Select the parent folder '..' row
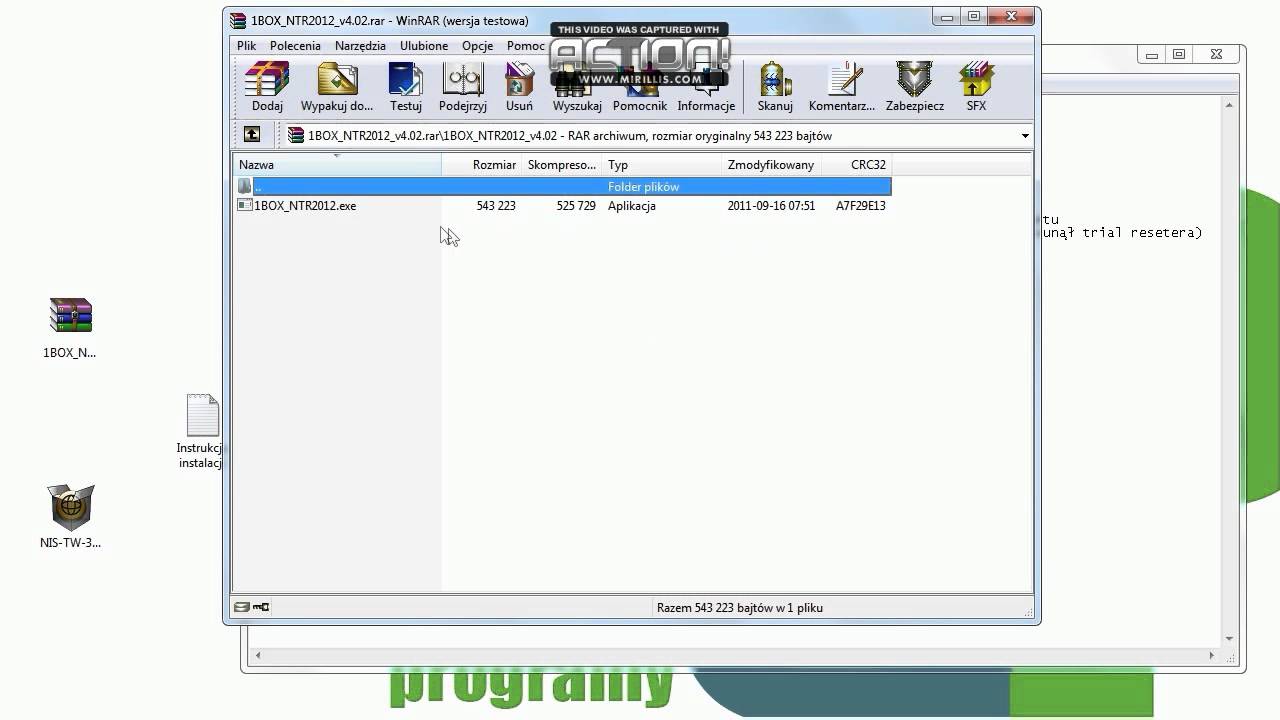 (563, 187)
